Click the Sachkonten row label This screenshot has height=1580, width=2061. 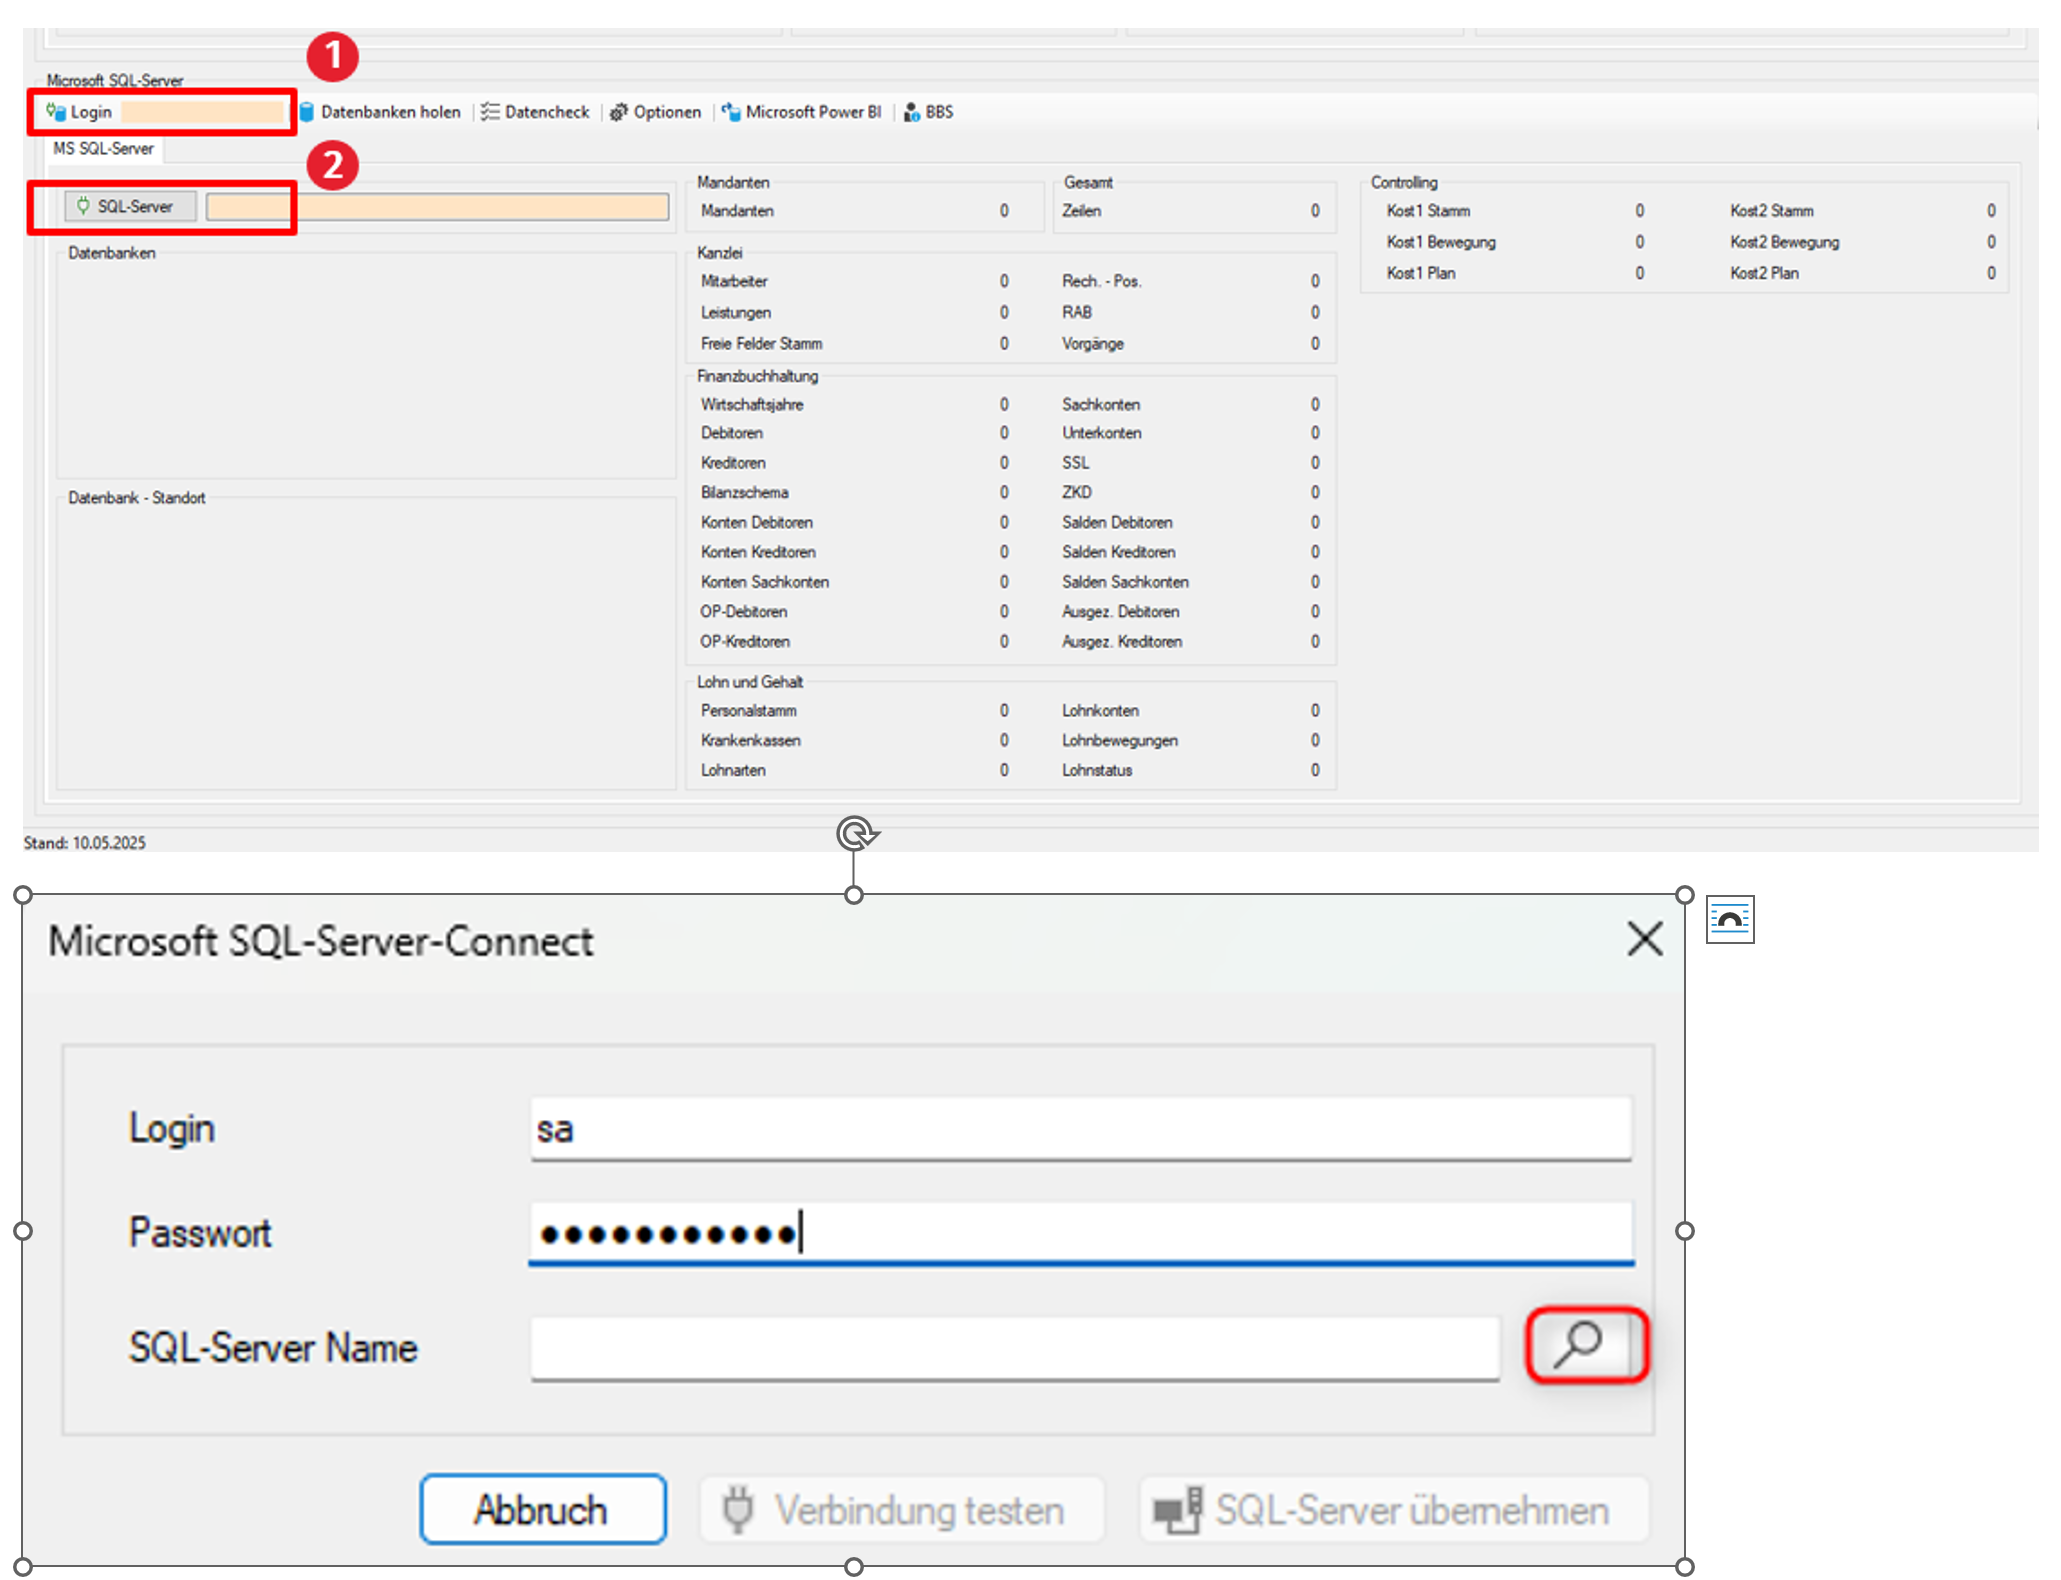pyautogui.click(x=1101, y=405)
